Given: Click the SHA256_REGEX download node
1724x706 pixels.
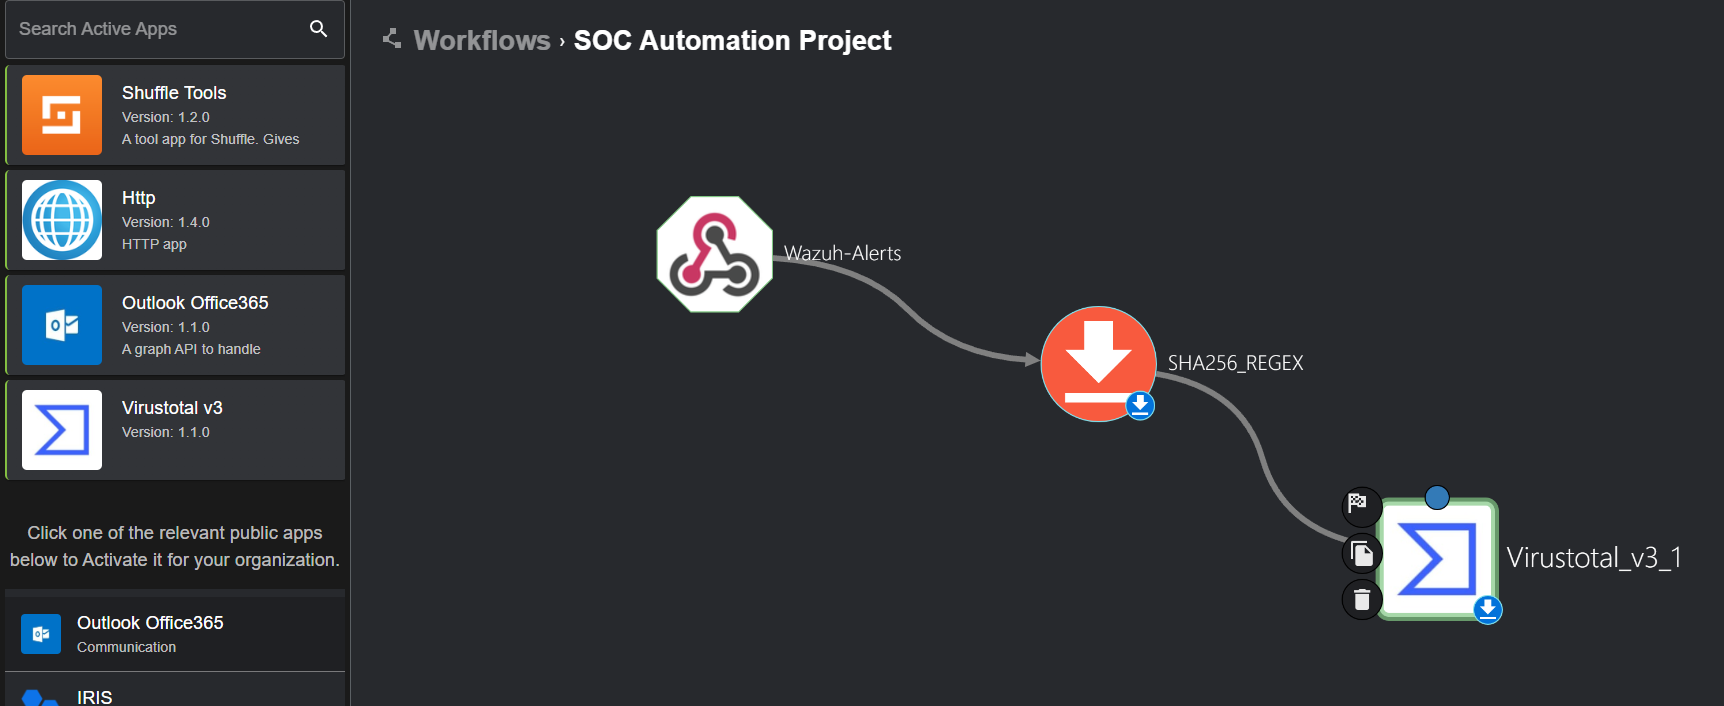Looking at the screenshot, I should (1098, 363).
